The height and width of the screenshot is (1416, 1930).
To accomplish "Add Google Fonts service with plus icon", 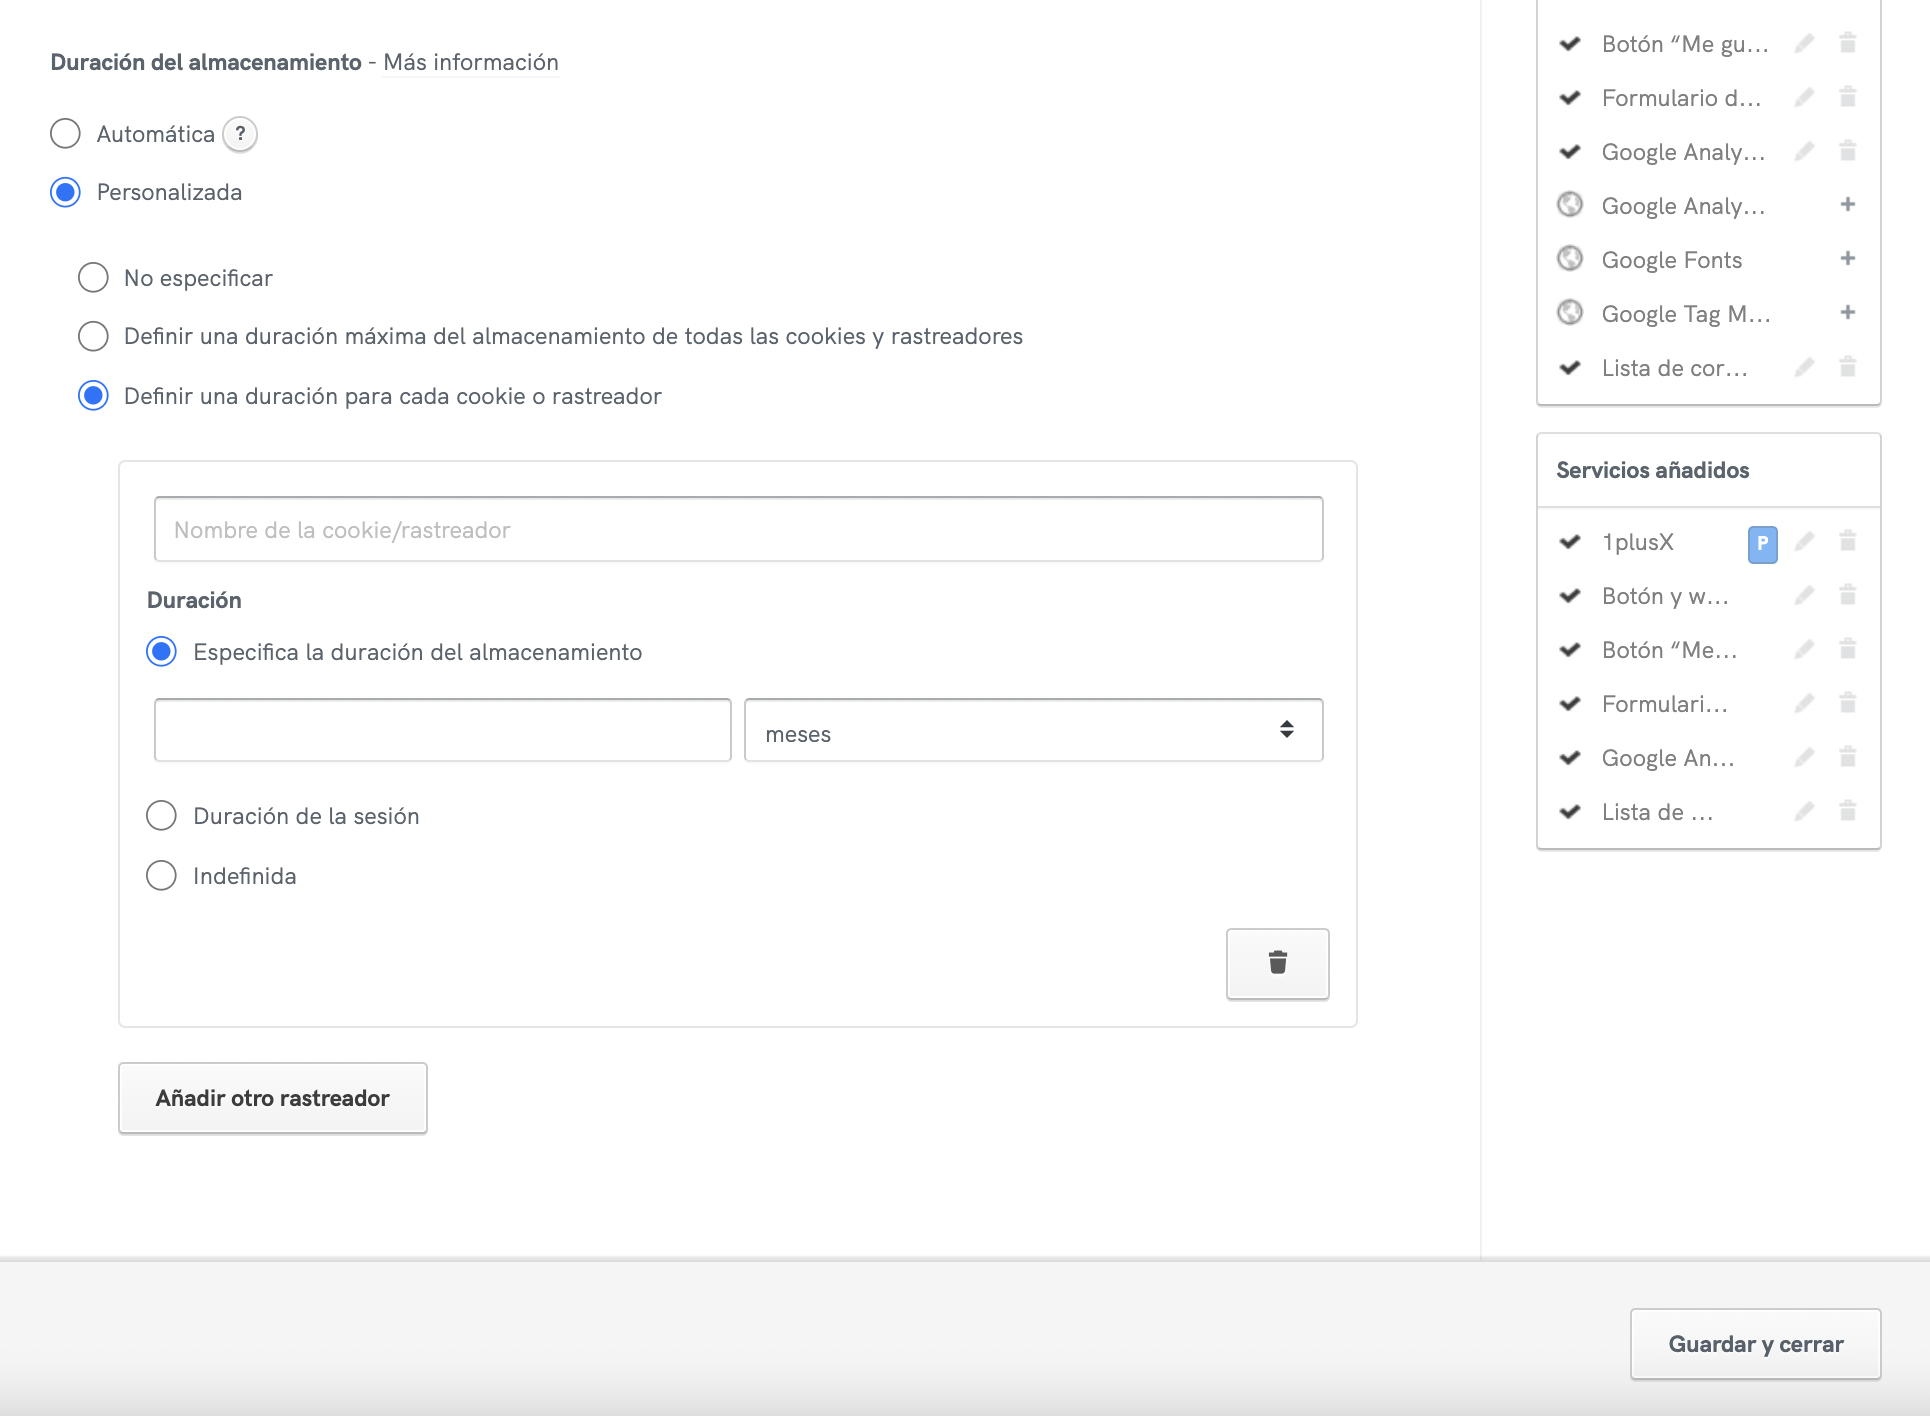I will pyautogui.click(x=1847, y=259).
